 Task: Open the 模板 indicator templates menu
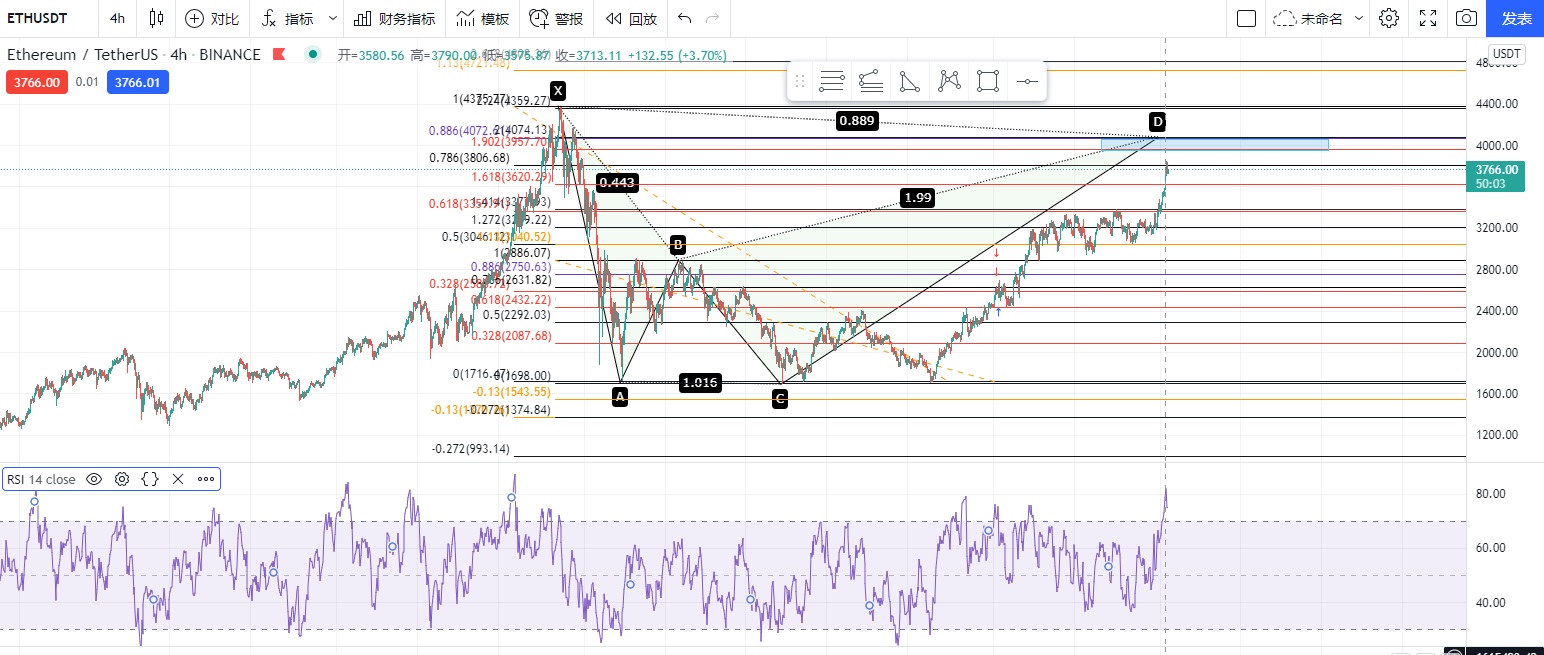[x=482, y=18]
